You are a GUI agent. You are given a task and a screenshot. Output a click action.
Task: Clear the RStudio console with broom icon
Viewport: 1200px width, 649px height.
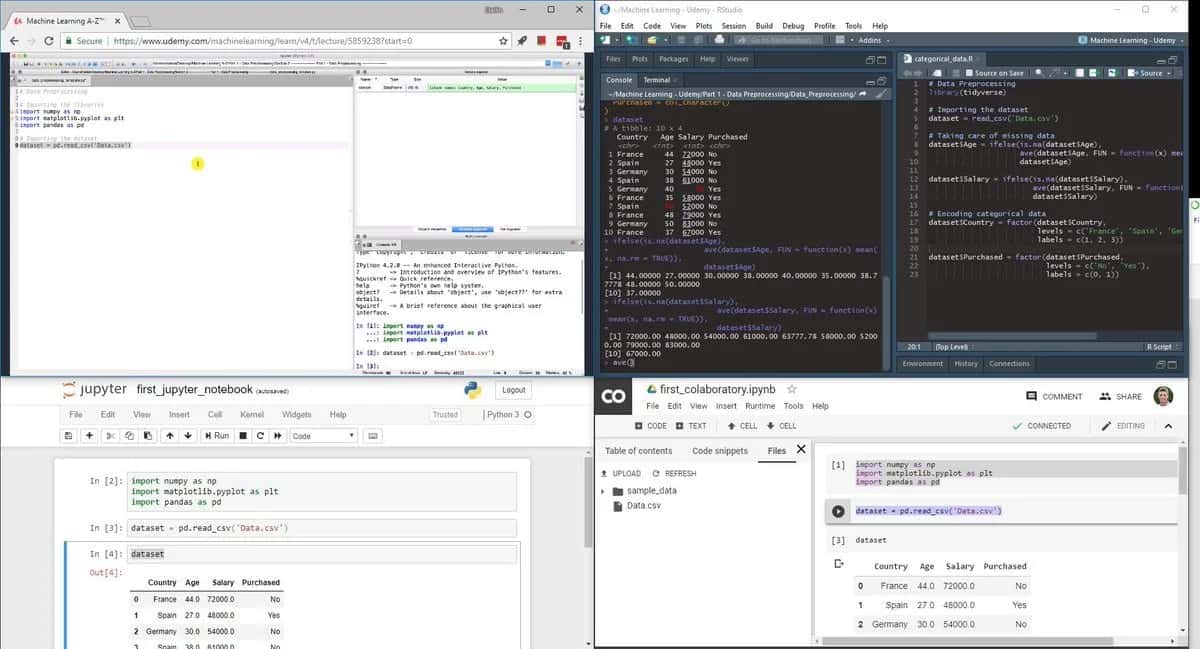pyautogui.click(x=881, y=94)
